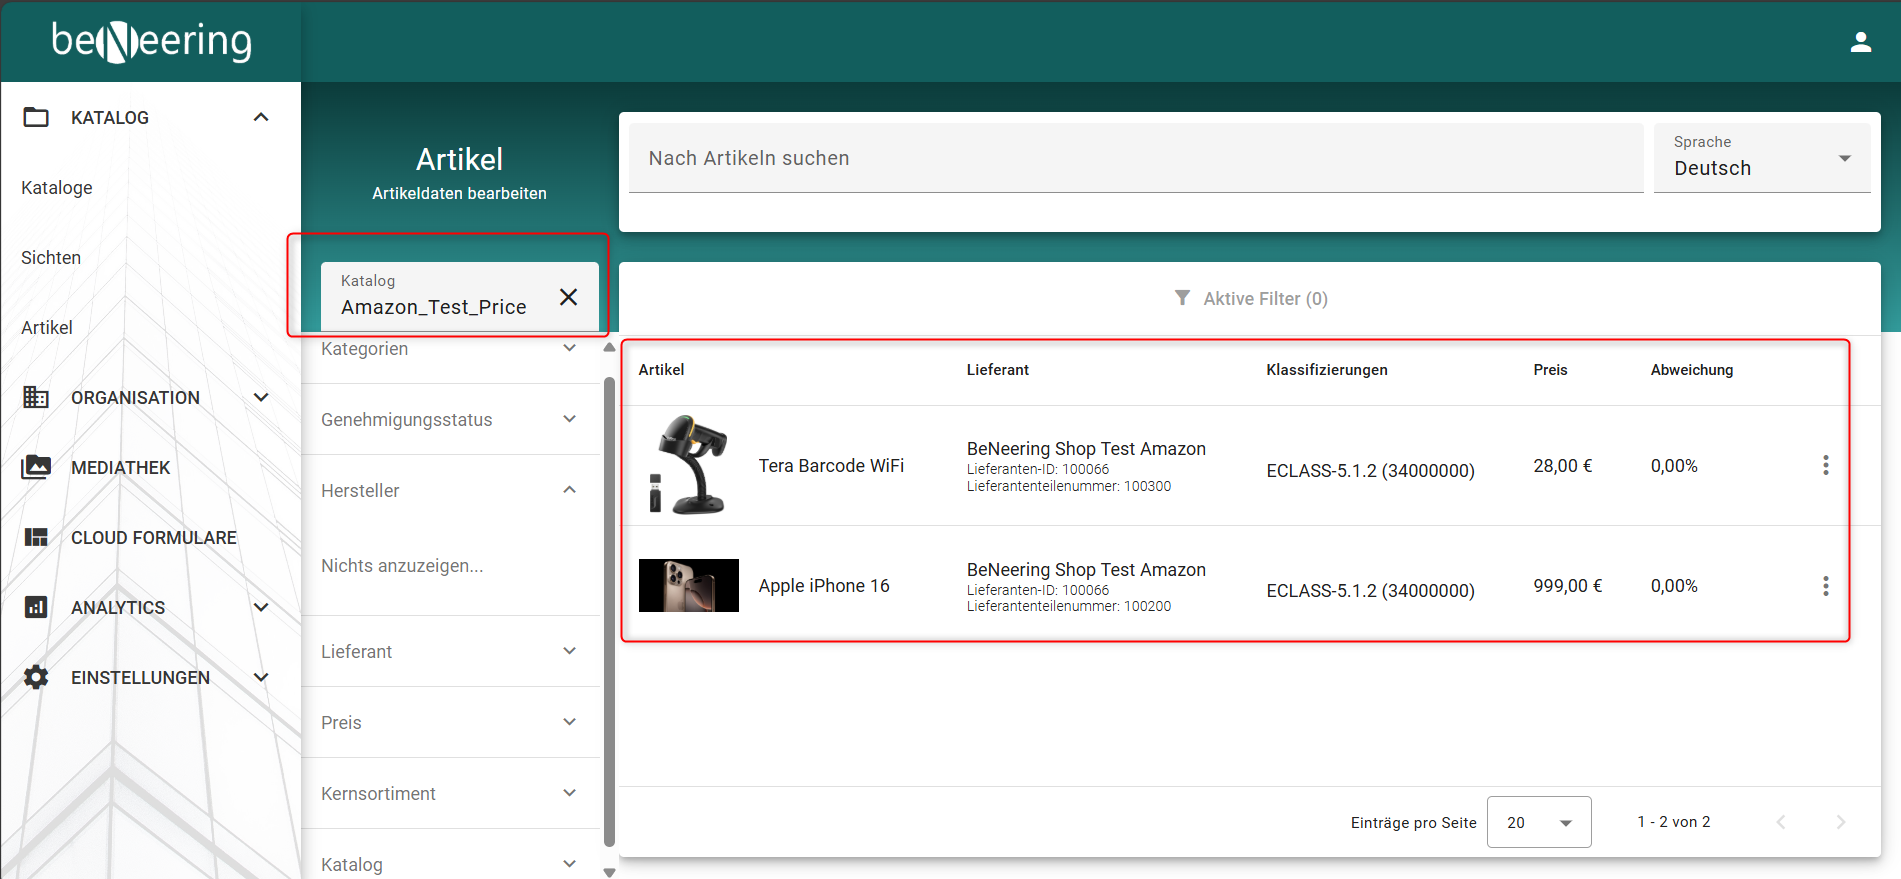Open the entries per page dropdown
This screenshot has width=1901, height=879.
tap(1538, 822)
